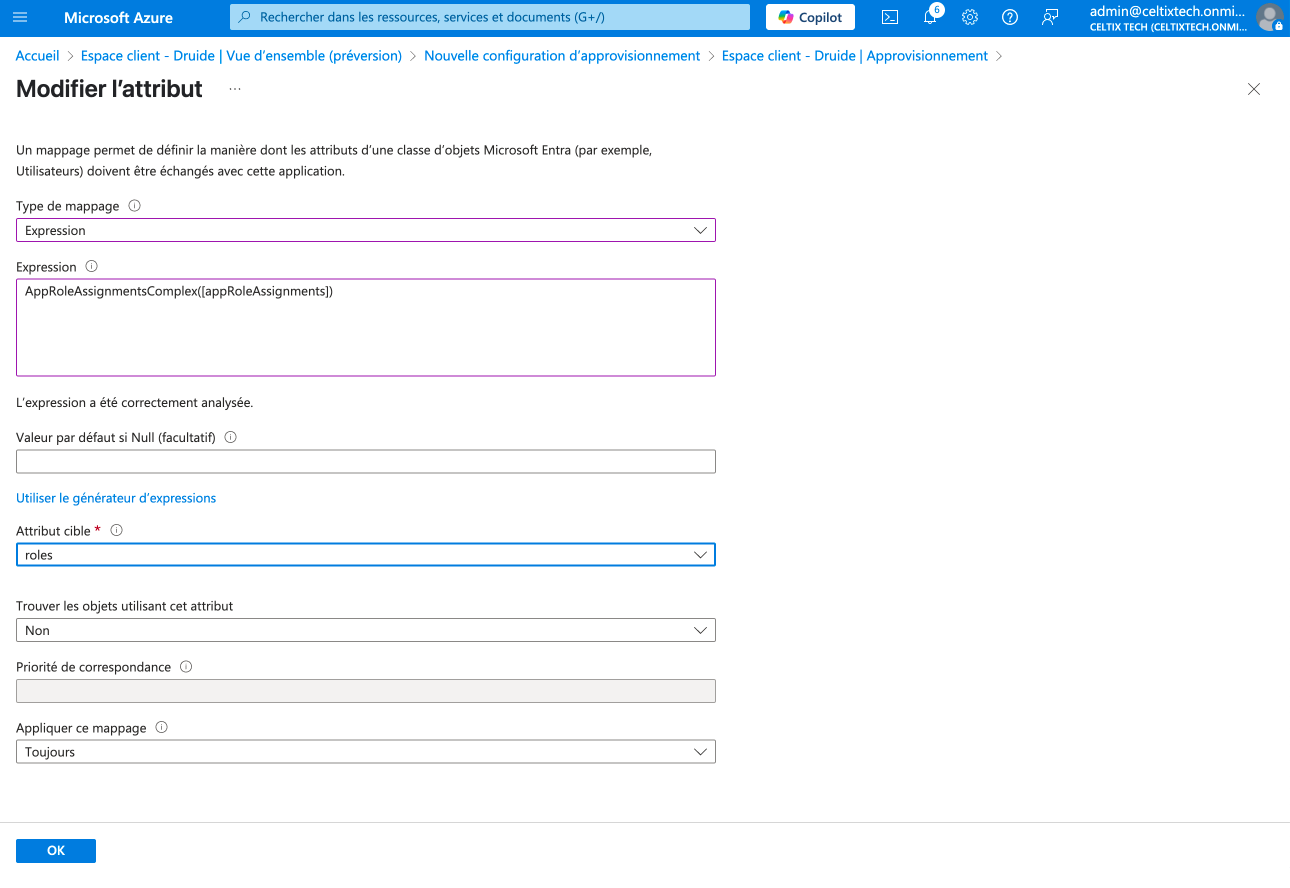Open portal settings gear
The width and height of the screenshot is (1290, 888).
pyautogui.click(x=969, y=17)
